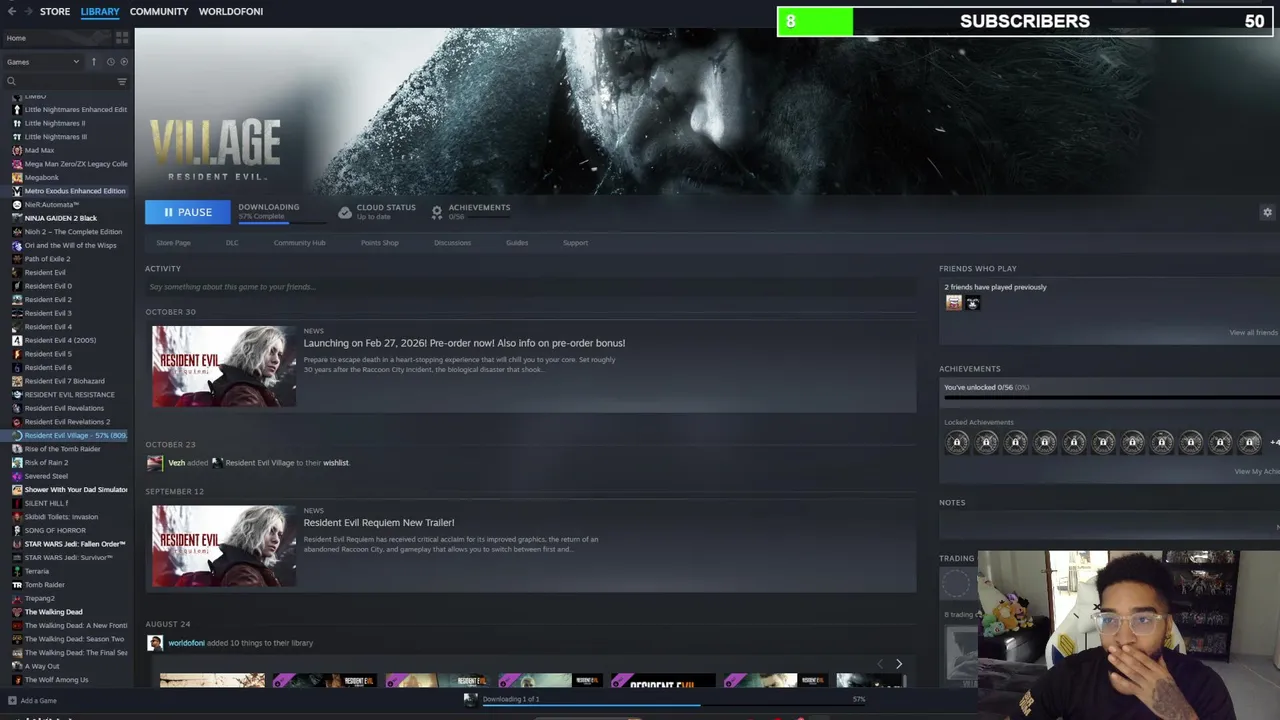This screenshot has height=720, width=1280.
Task: Switch library to grid view icon
Action: tap(122, 38)
